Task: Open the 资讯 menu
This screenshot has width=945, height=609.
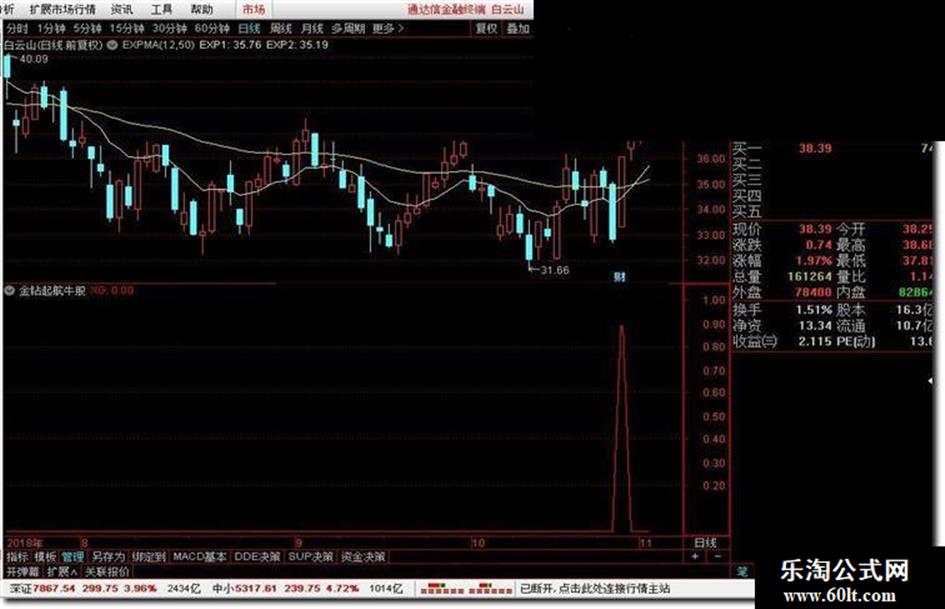Action: pos(122,9)
